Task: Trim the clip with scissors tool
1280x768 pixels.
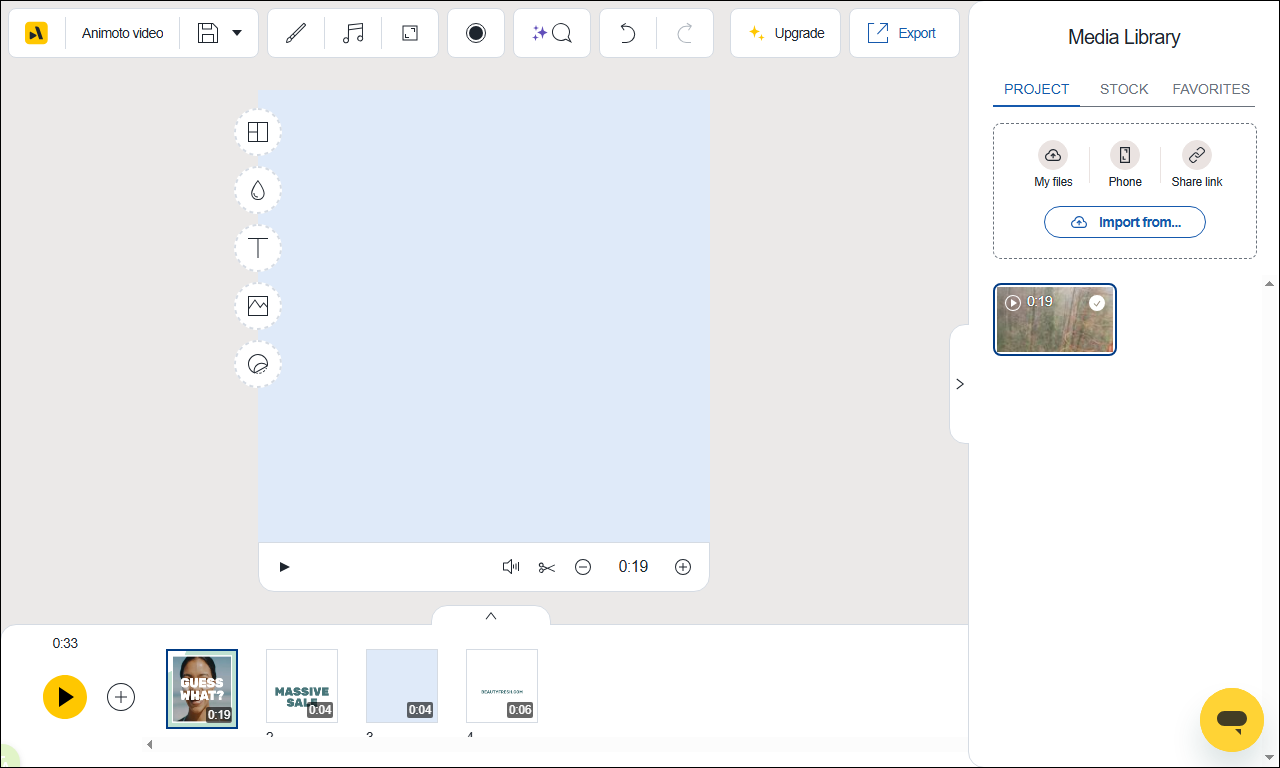Action: (546, 566)
